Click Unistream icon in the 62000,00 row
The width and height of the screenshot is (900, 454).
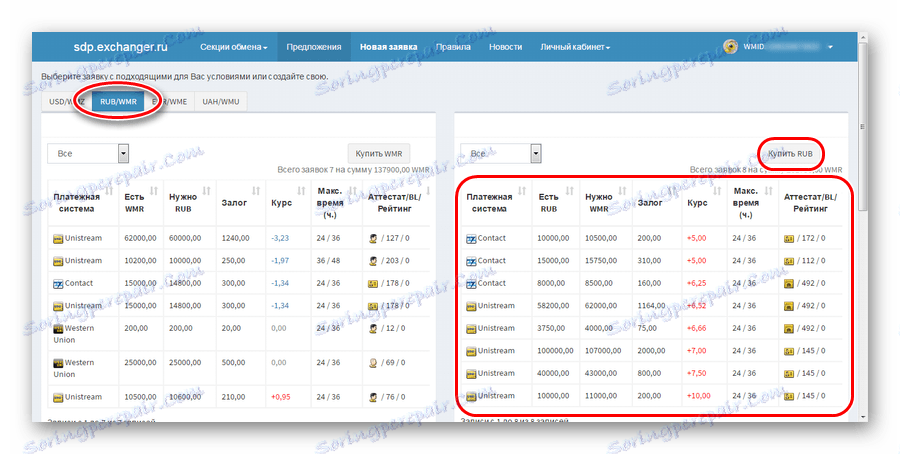point(58,239)
